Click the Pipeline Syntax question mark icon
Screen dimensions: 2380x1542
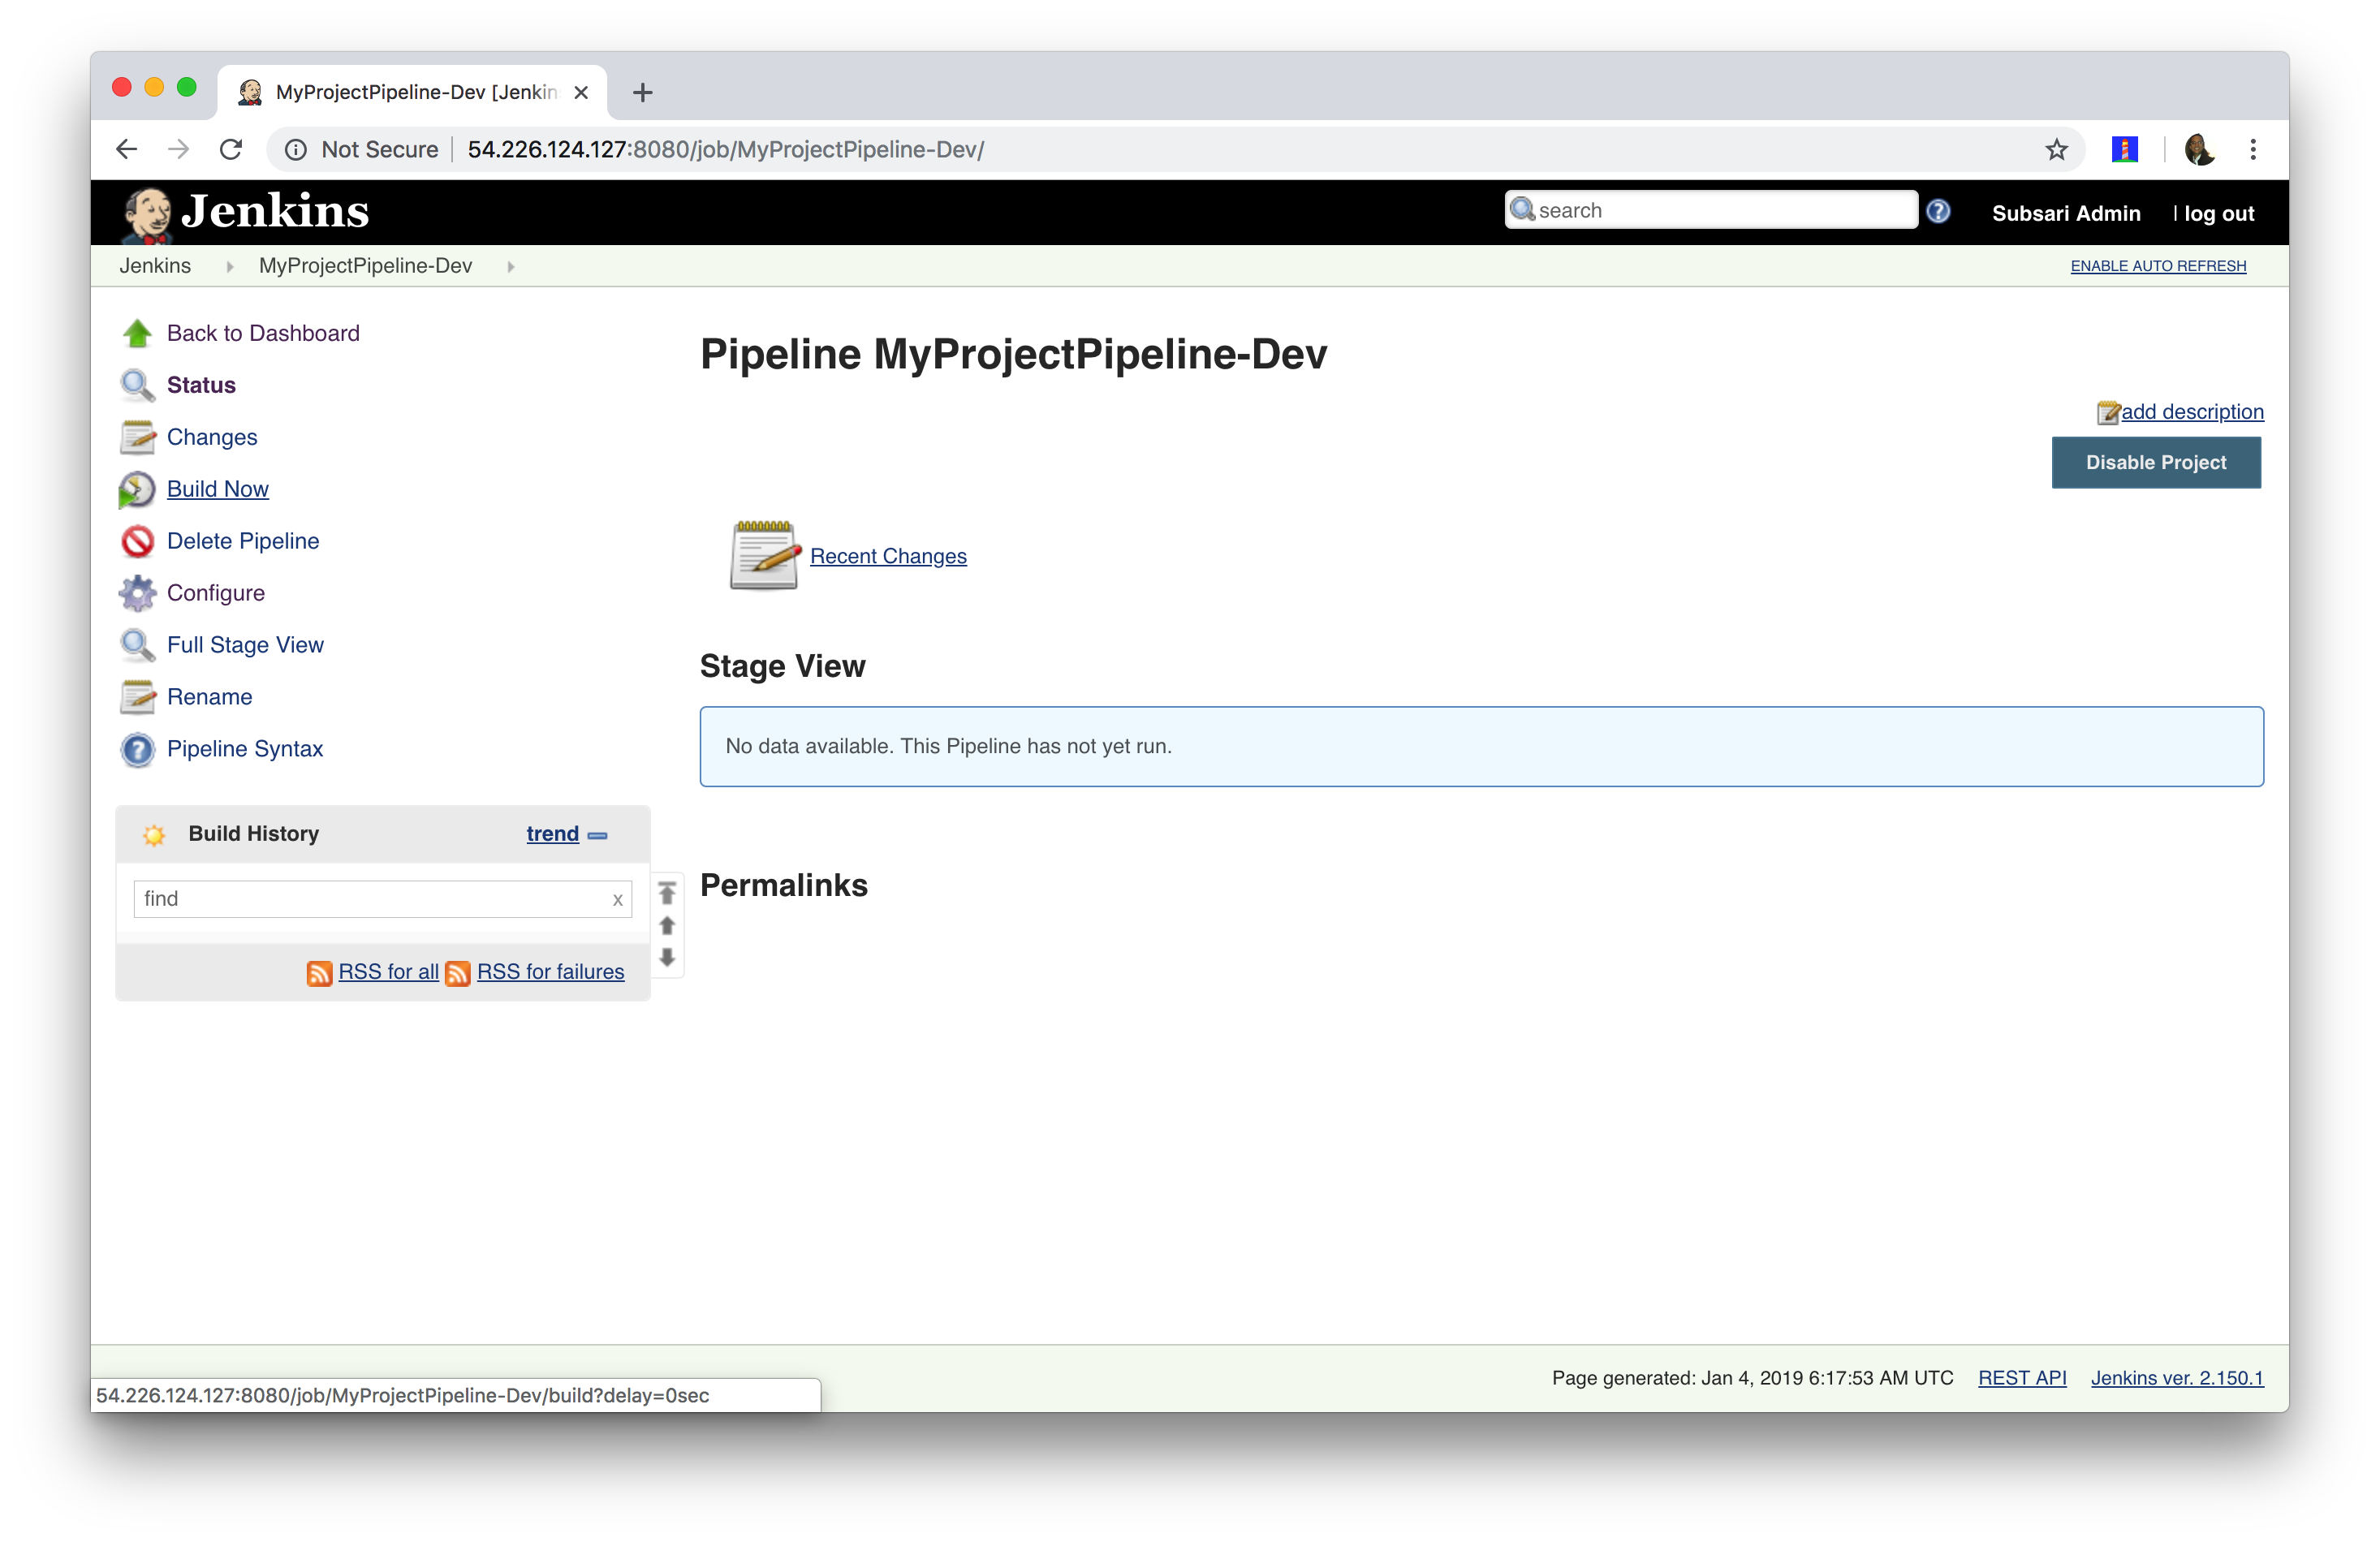point(137,750)
